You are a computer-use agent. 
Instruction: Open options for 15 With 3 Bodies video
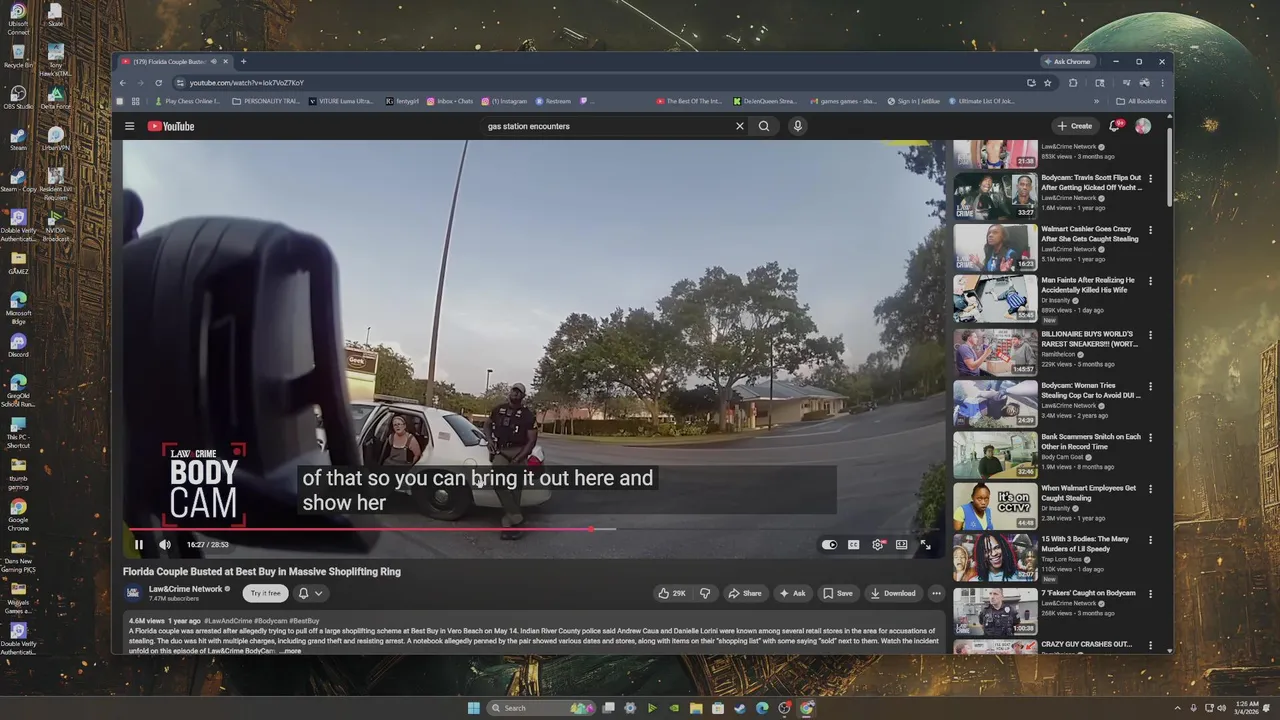tap(1150, 540)
